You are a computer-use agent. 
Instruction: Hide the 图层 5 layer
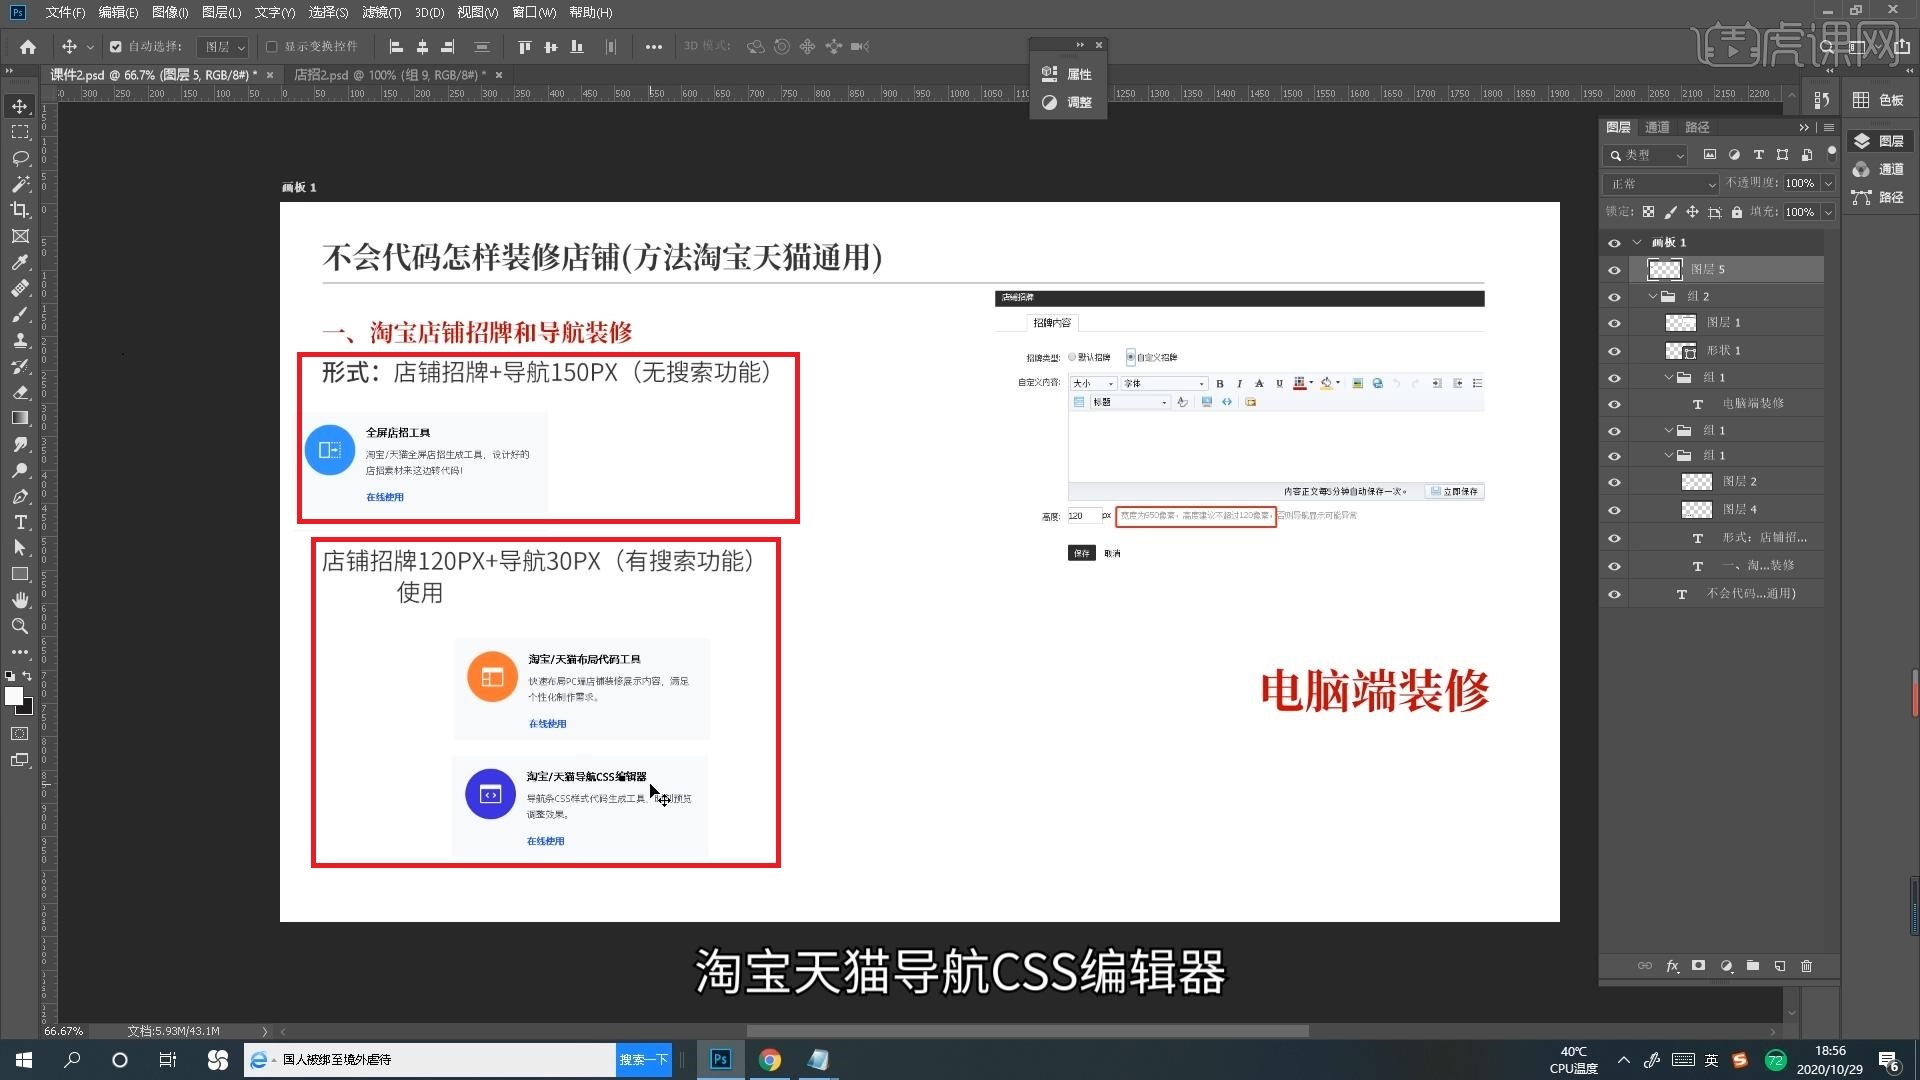coord(1614,270)
